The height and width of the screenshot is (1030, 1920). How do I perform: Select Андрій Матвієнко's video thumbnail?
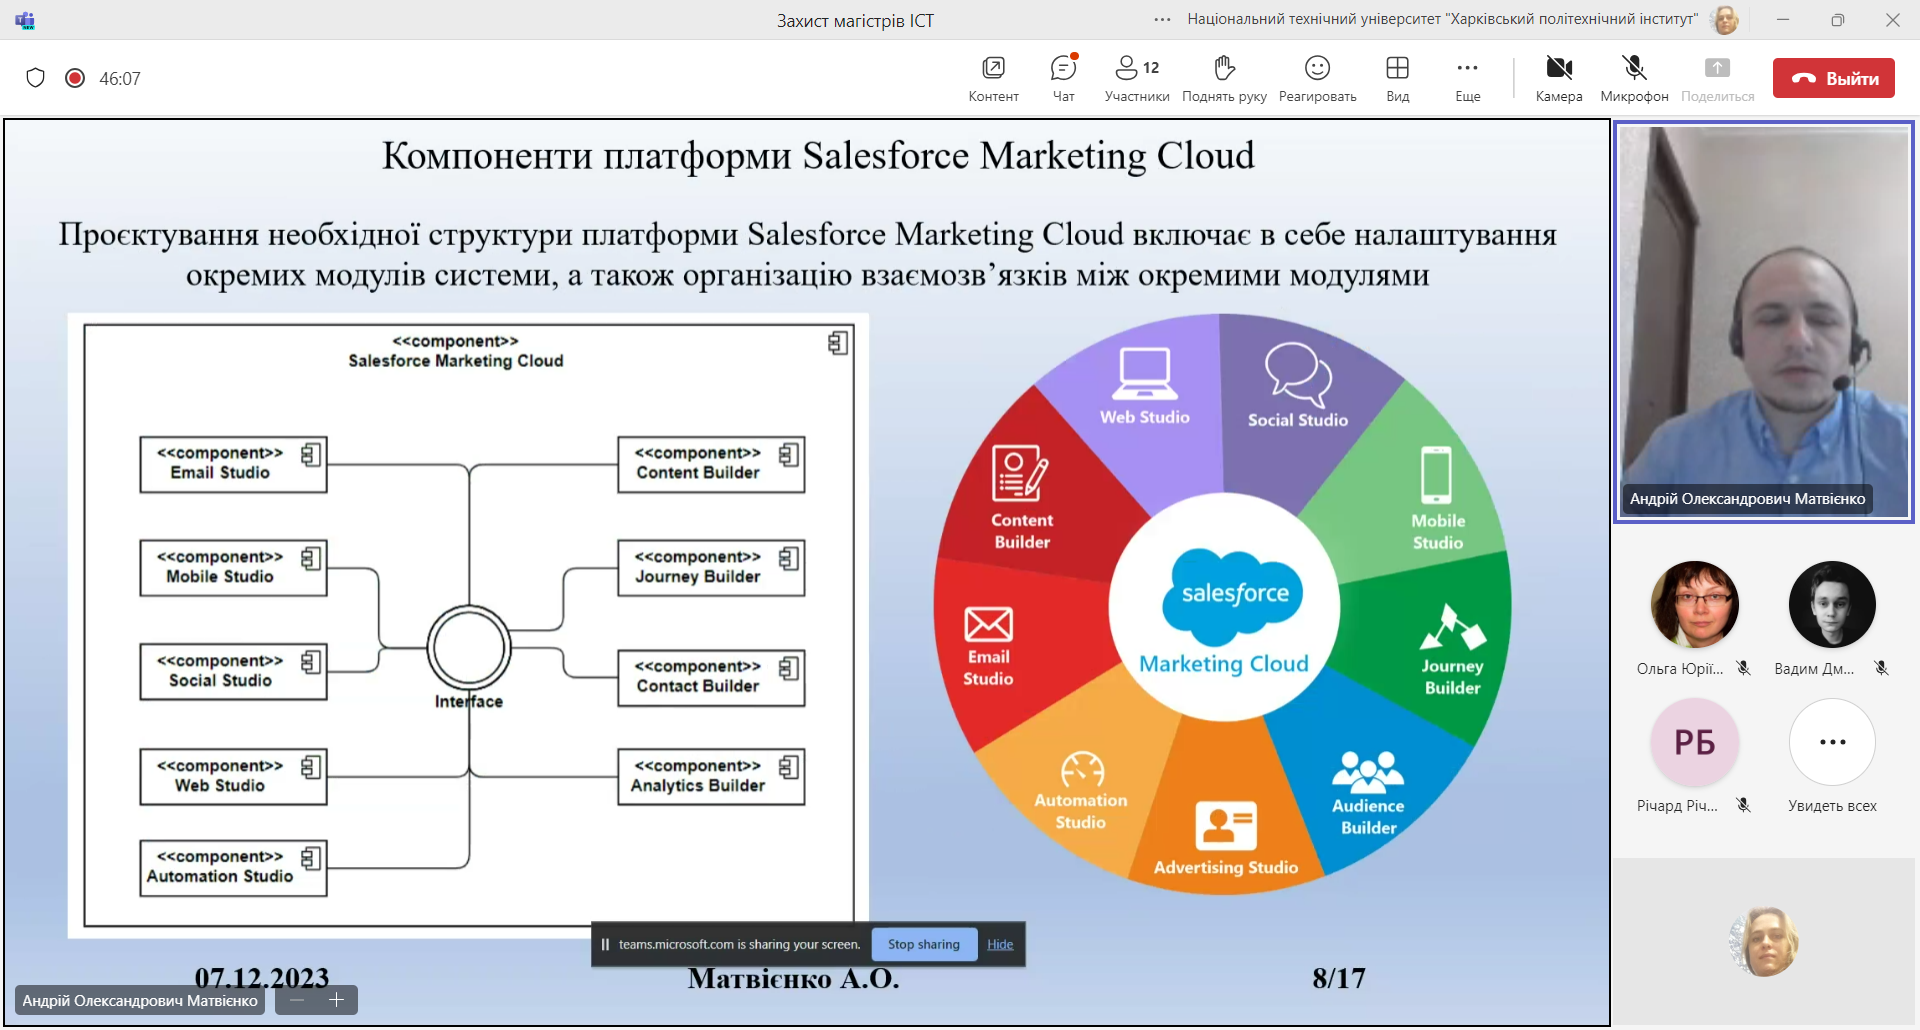[x=1764, y=321]
